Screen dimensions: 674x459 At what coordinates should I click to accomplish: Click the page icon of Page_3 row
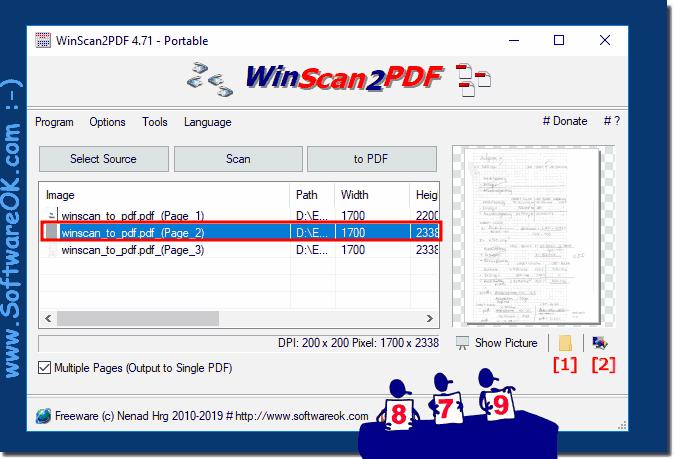click(52, 250)
